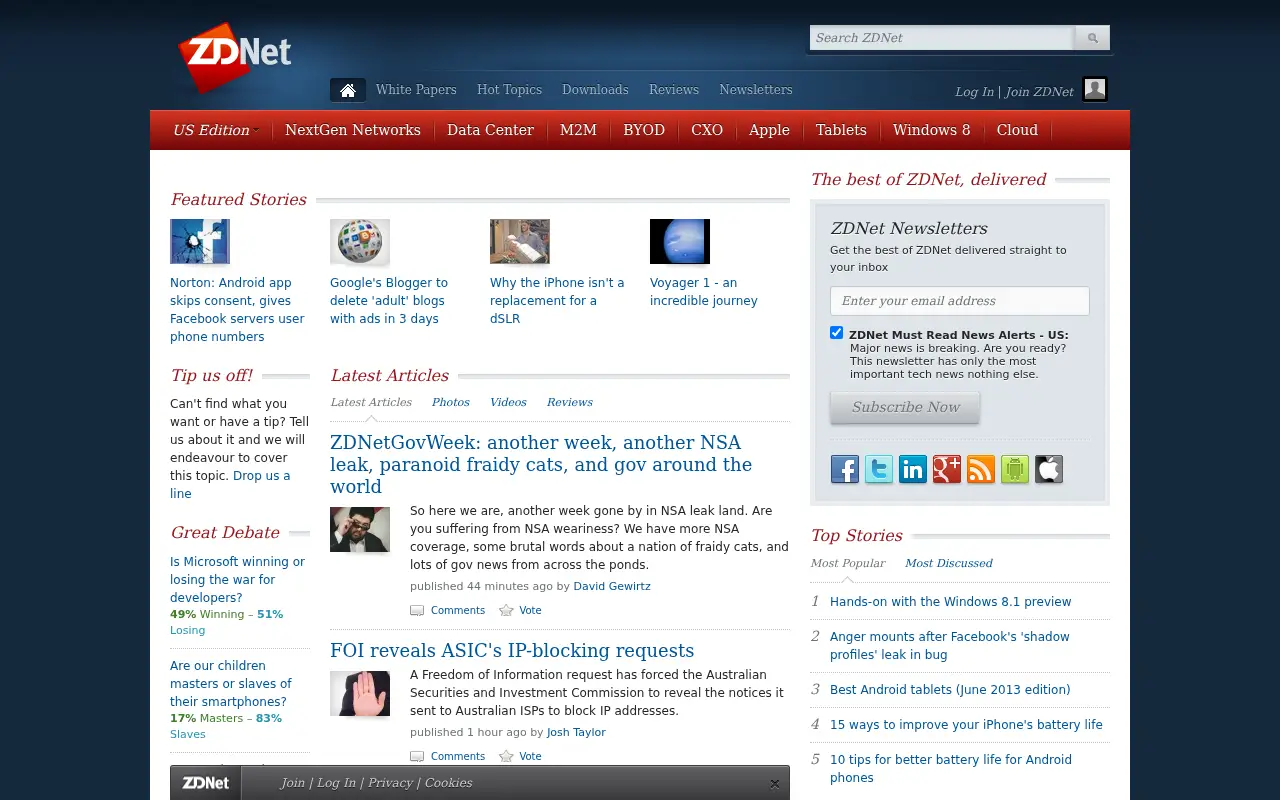Screen dimensions: 1280x800
Task: Switch to the Reviews tab under Latest Articles
Action: point(570,402)
